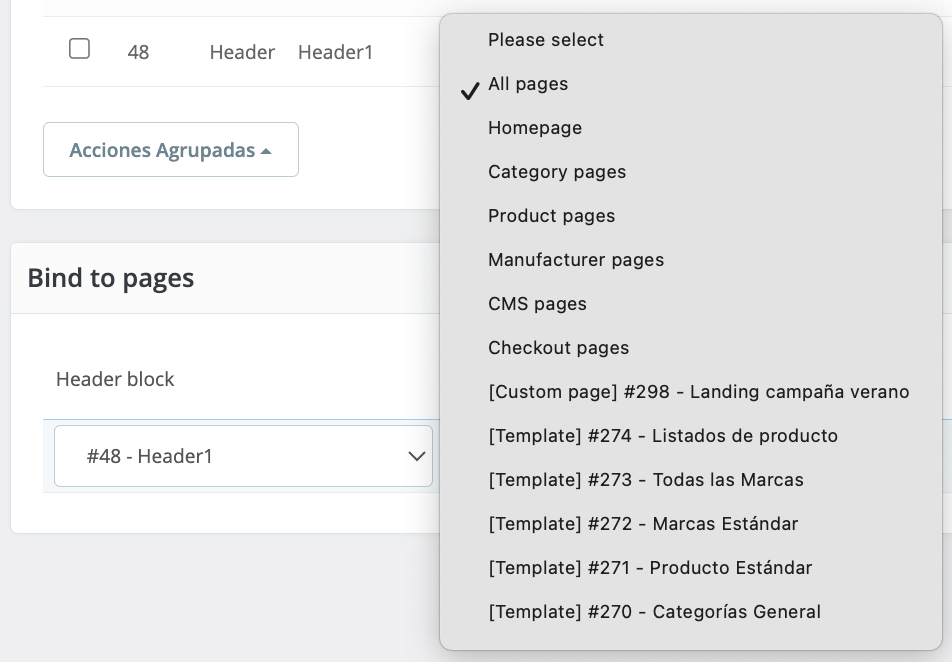This screenshot has width=952, height=662.
Task: Tick the checkbox for row 48
Action: pyautogui.click(x=79, y=48)
